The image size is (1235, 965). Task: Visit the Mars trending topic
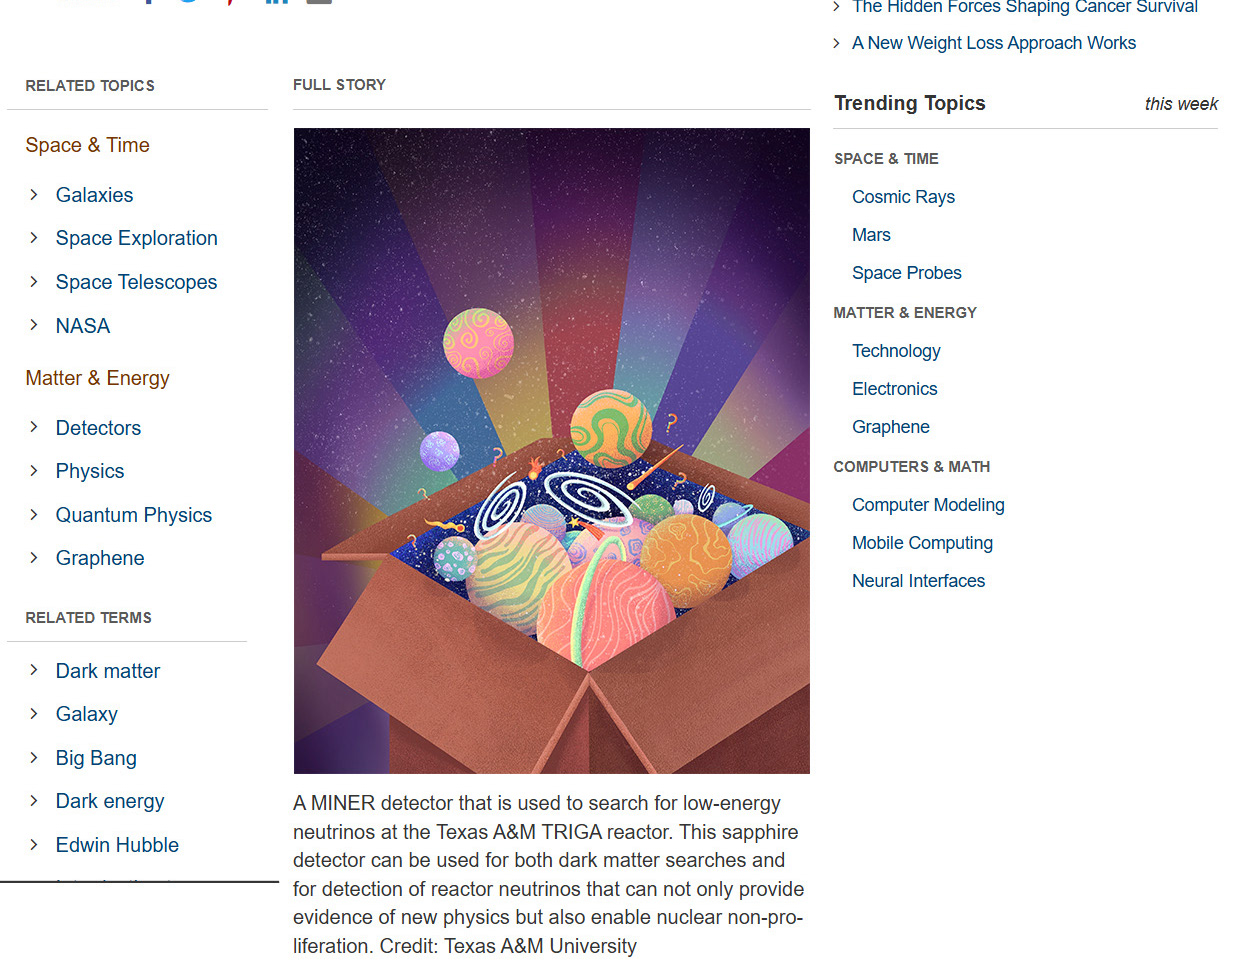click(871, 235)
